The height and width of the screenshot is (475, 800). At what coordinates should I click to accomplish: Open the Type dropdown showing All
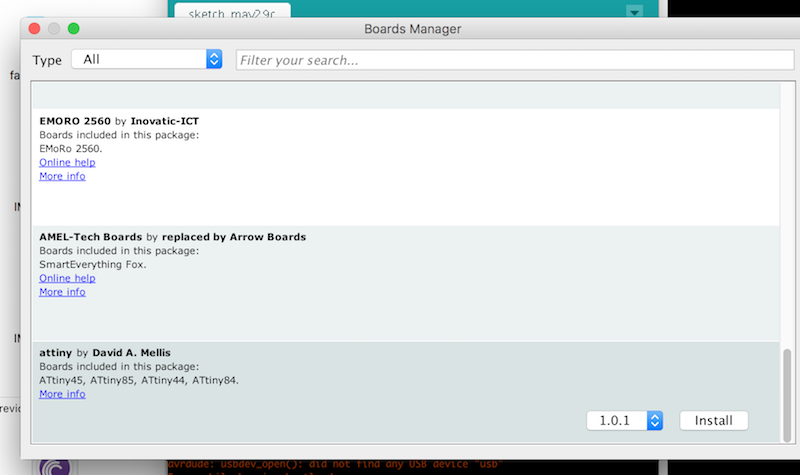[146, 59]
